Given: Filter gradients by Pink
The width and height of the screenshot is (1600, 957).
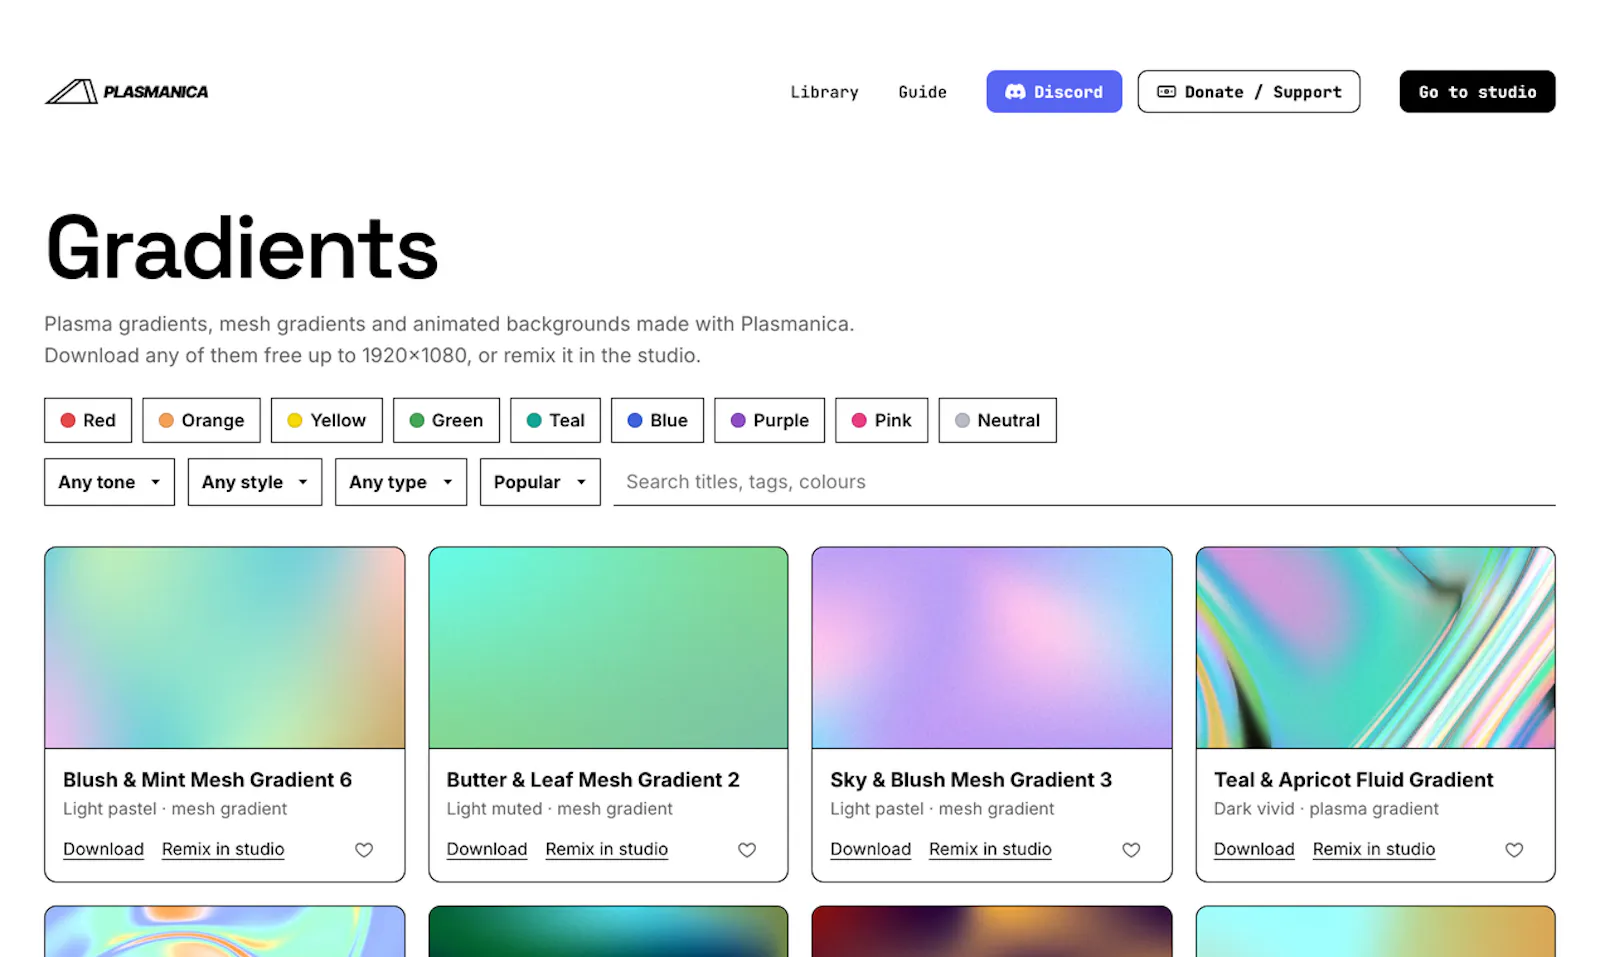Looking at the screenshot, I should pos(881,420).
